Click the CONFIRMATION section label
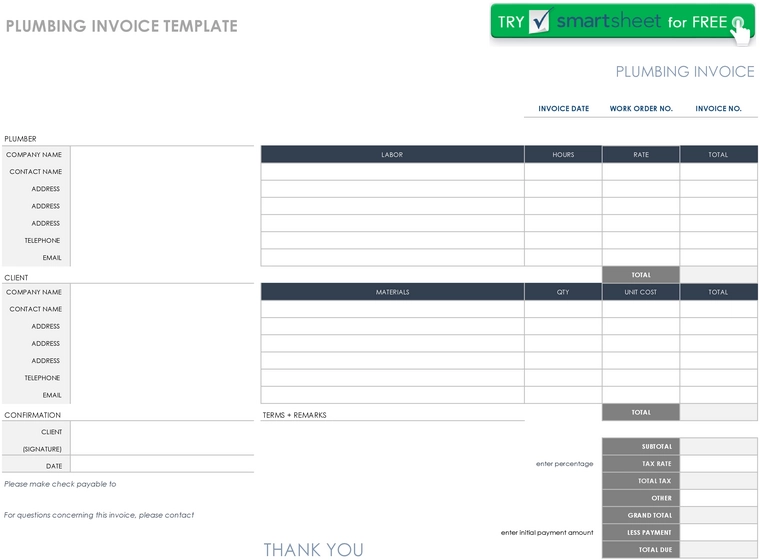The image size is (760, 560). (x=32, y=415)
